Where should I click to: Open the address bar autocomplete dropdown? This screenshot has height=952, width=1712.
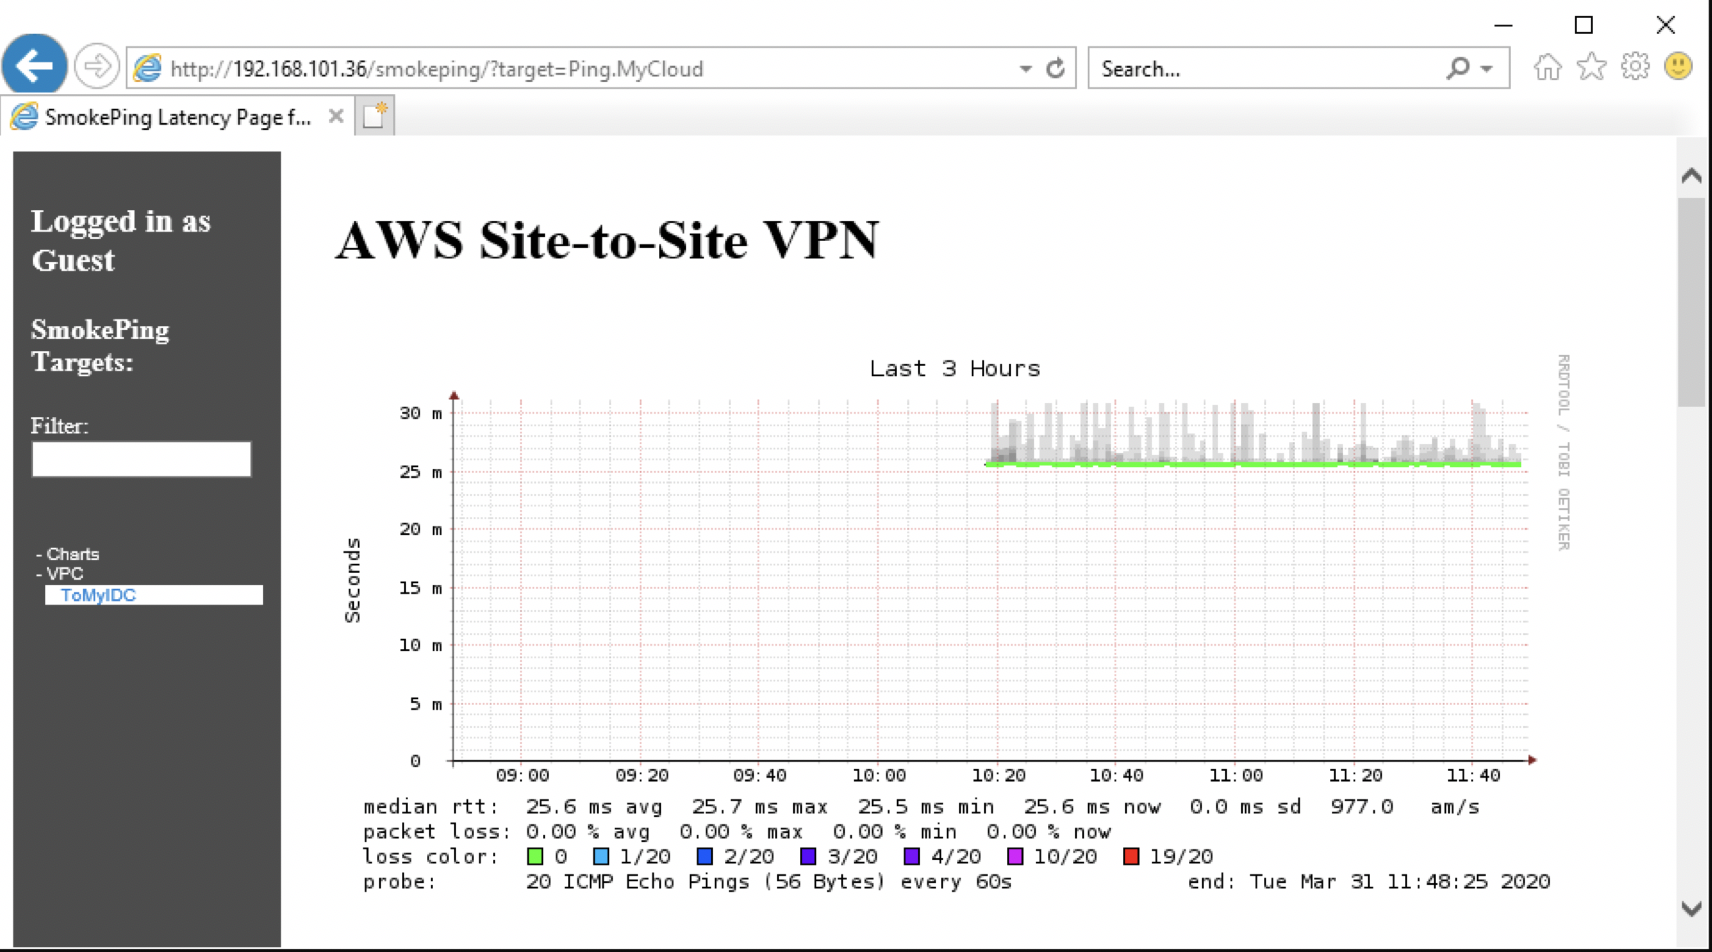point(1025,69)
